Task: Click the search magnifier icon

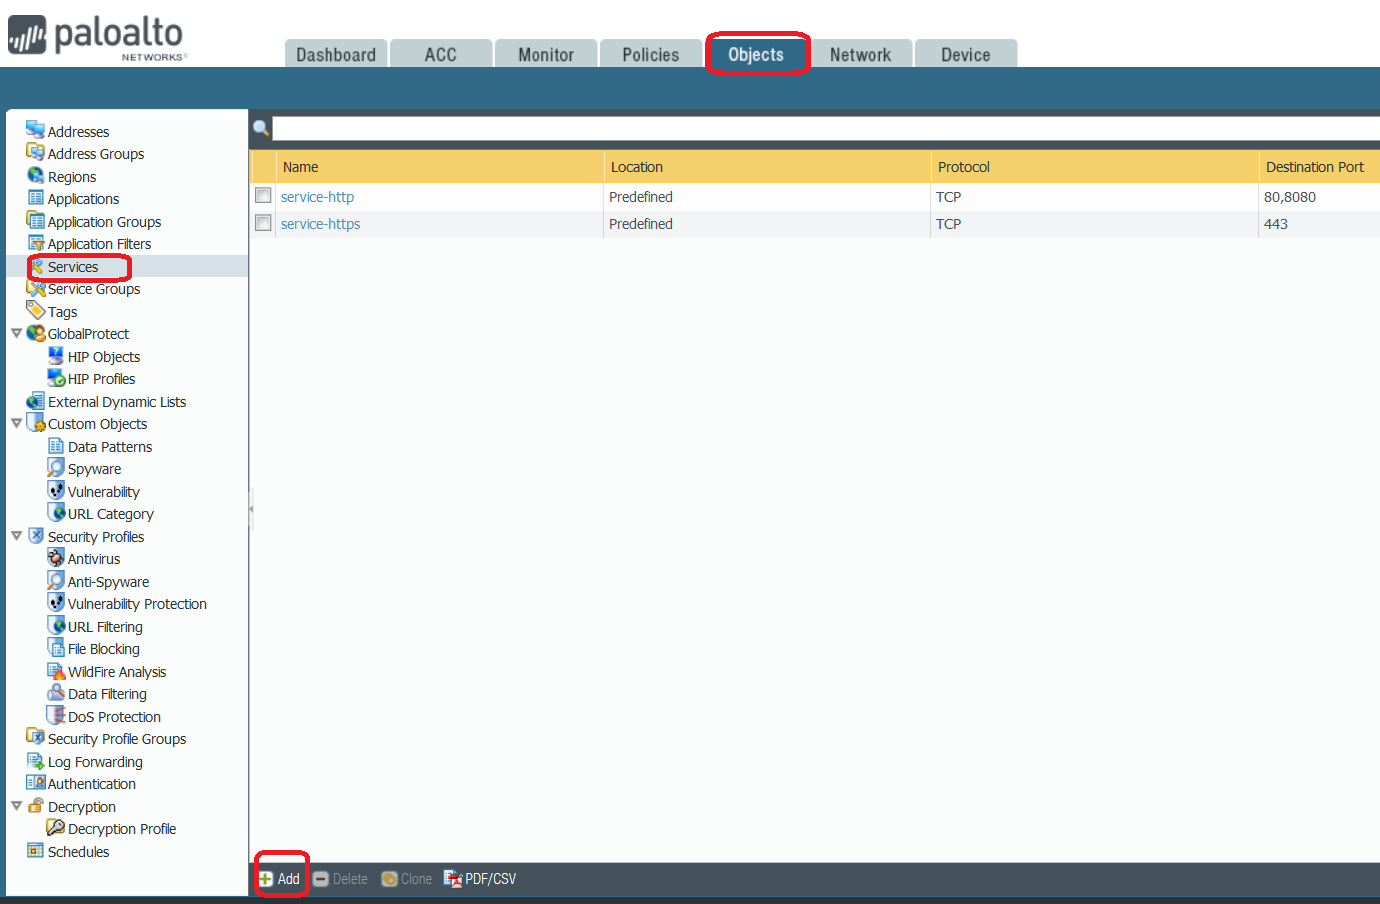Action: pyautogui.click(x=261, y=128)
